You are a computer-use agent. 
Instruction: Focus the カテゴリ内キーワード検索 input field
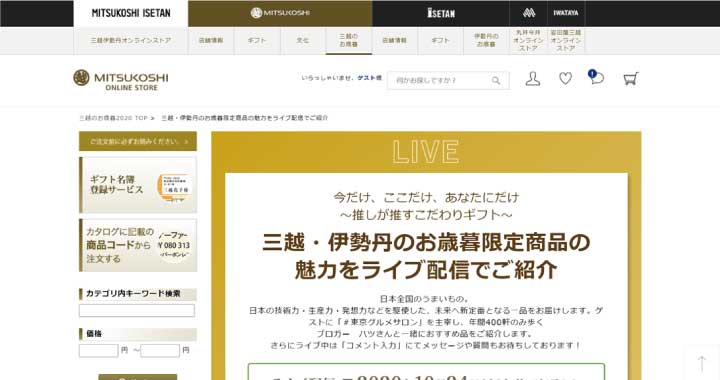pos(137,311)
